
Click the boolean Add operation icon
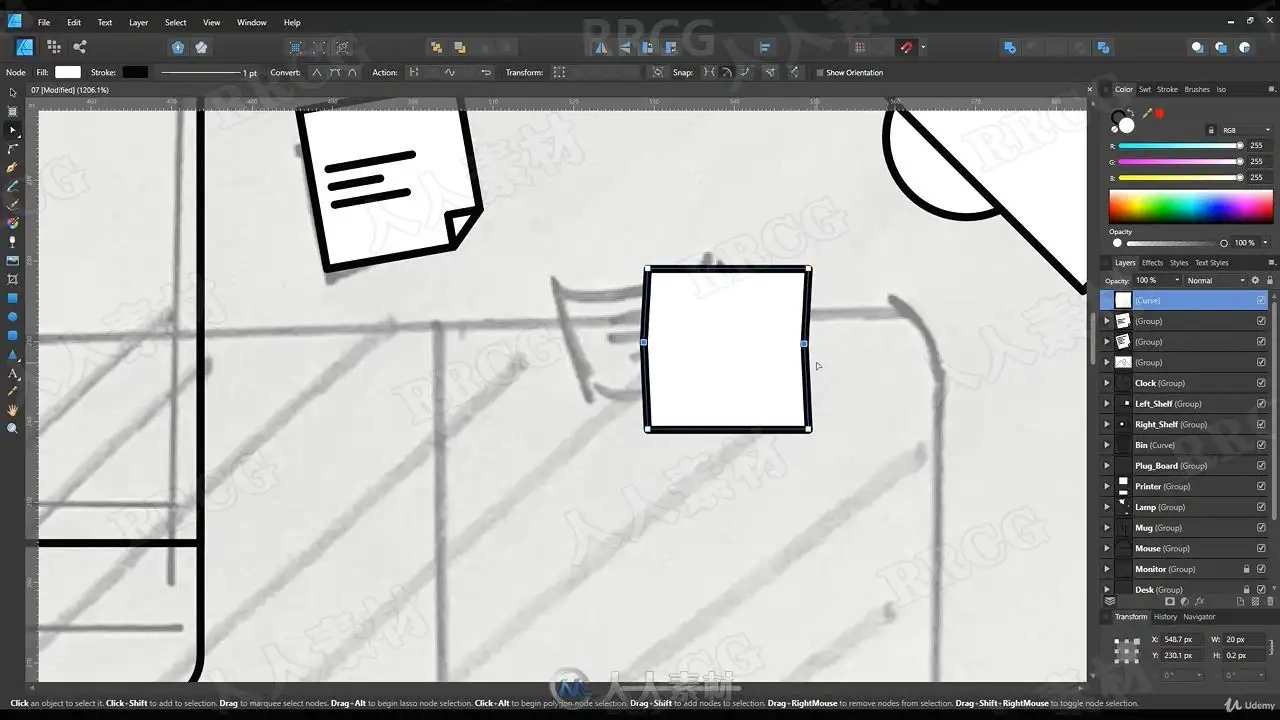pyautogui.click(x=1010, y=47)
